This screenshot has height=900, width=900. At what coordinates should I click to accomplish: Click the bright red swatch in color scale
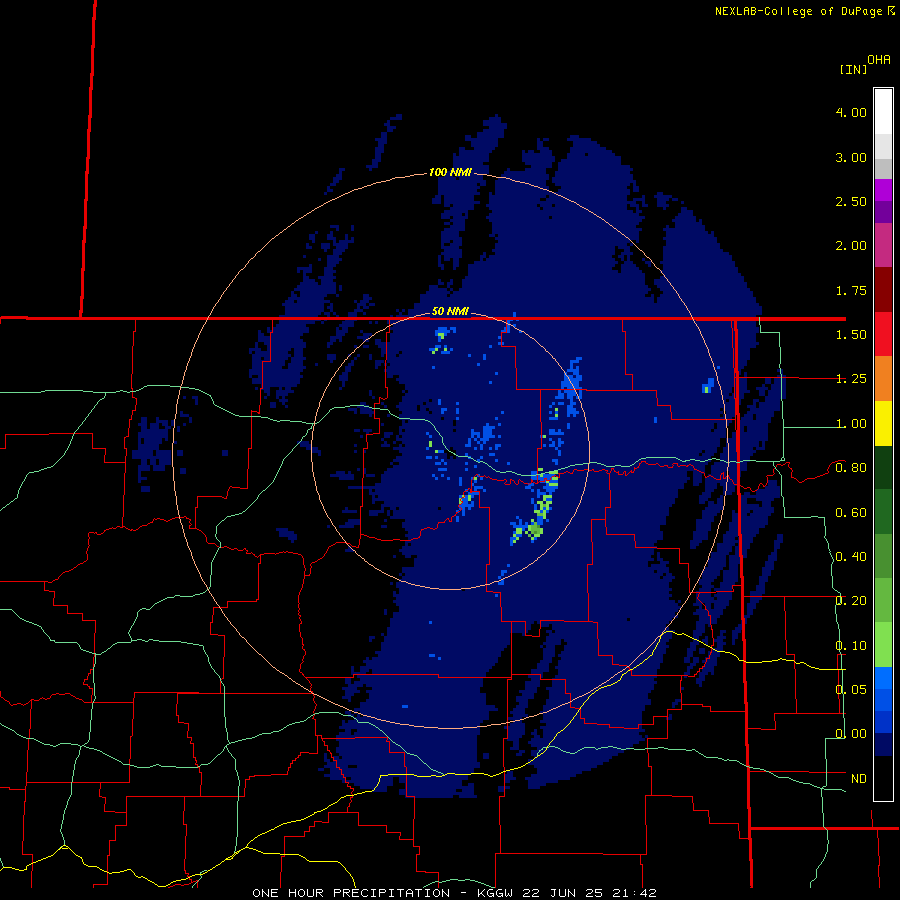[x=883, y=334]
